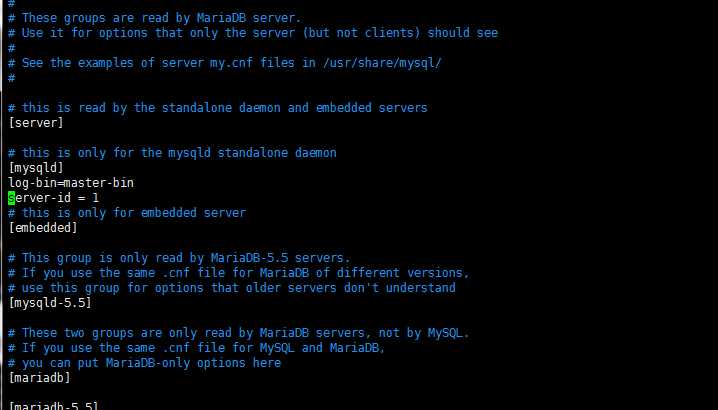Click 'MariaDB-only options here' comment

pyautogui.click(x=144, y=363)
